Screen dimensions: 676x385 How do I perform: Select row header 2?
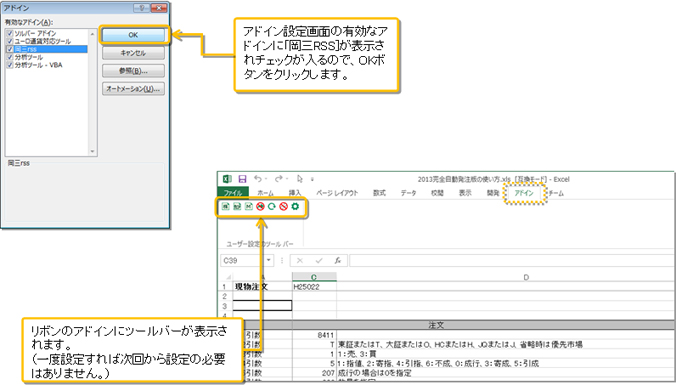coord(224,296)
